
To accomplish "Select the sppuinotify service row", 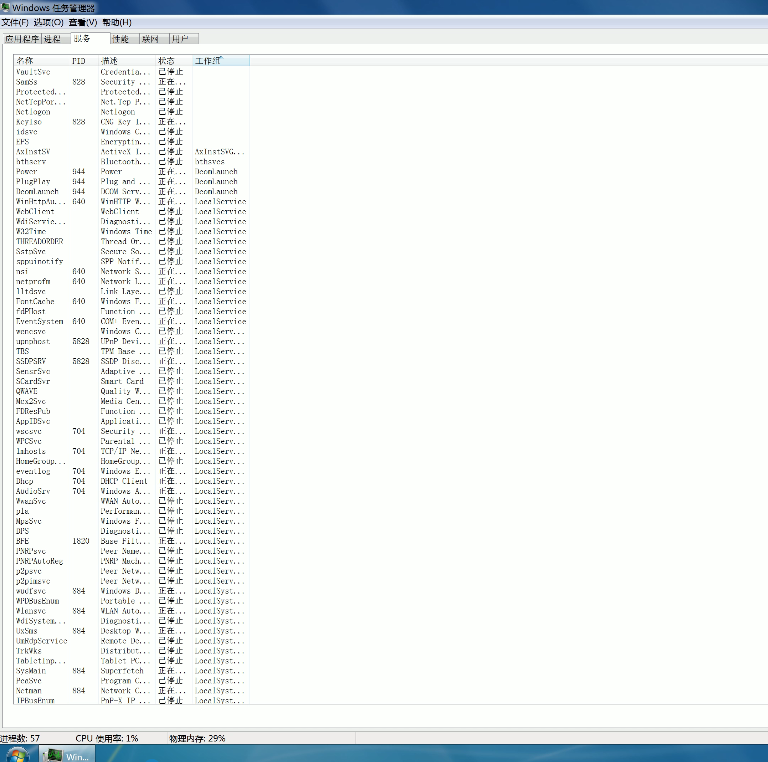I will [132, 262].
